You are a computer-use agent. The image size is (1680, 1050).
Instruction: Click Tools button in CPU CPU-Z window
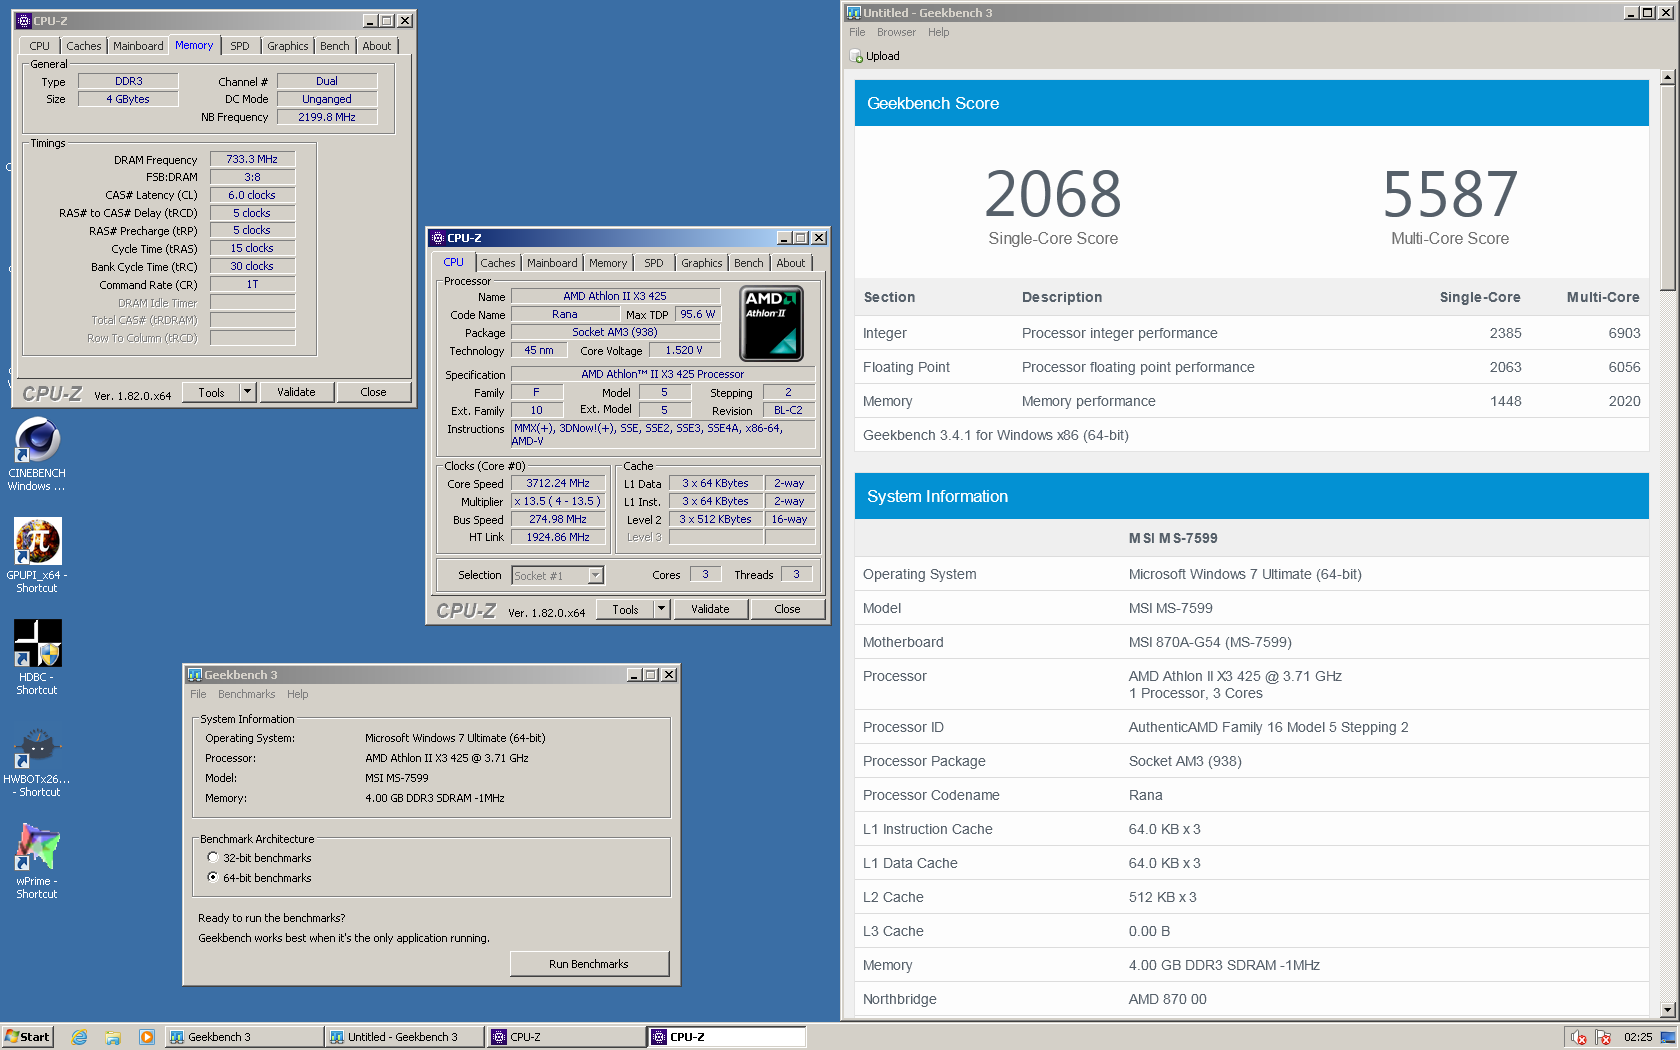click(x=625, y=609)
